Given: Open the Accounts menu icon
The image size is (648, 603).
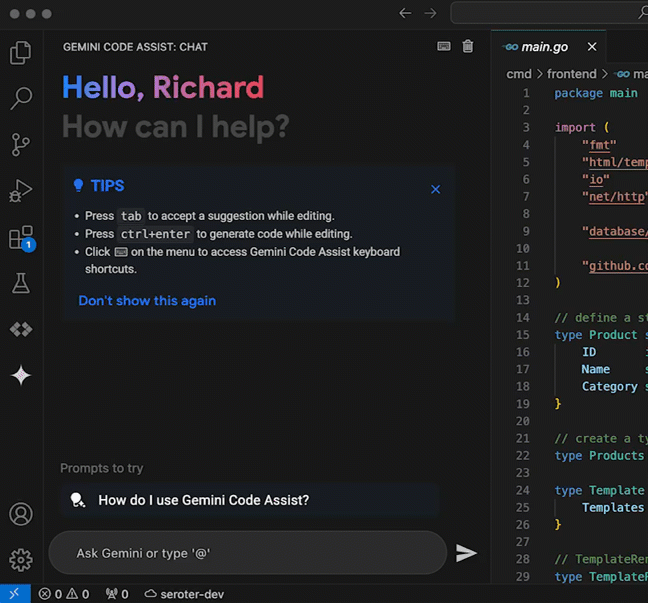Looking at the screenshot, I should click(21, 514).
